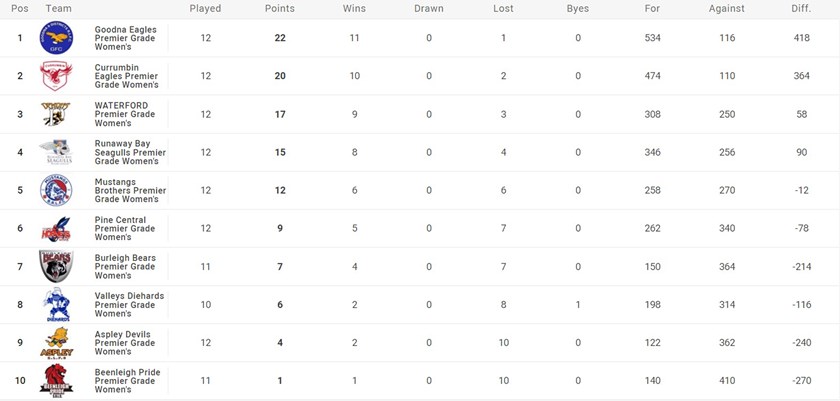The width and height of the screenshot is (840, 401).
Task: Click the Runaway Bay Seagulls logo
Action: click(56, 153)
